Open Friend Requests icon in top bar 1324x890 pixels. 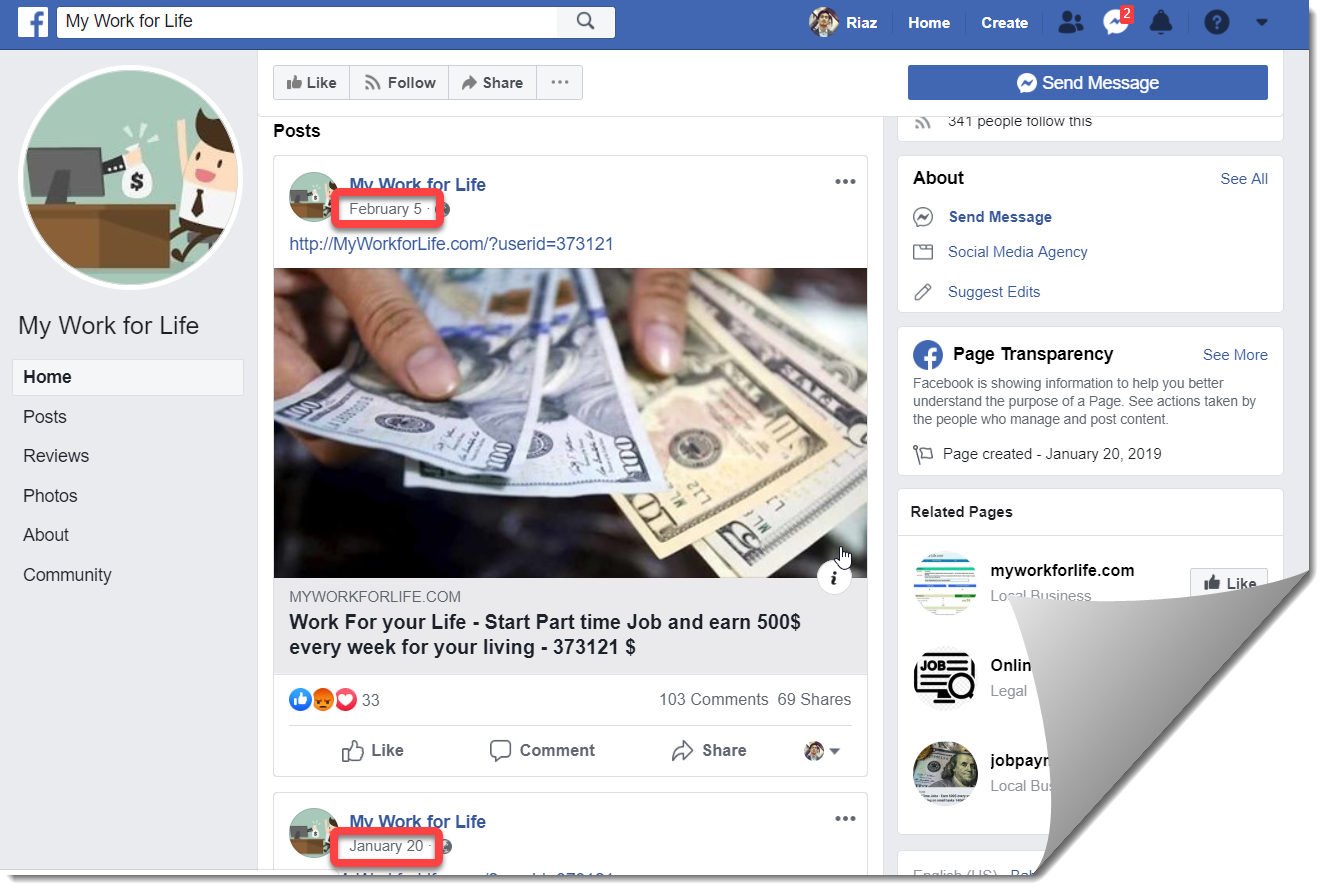1070,22
